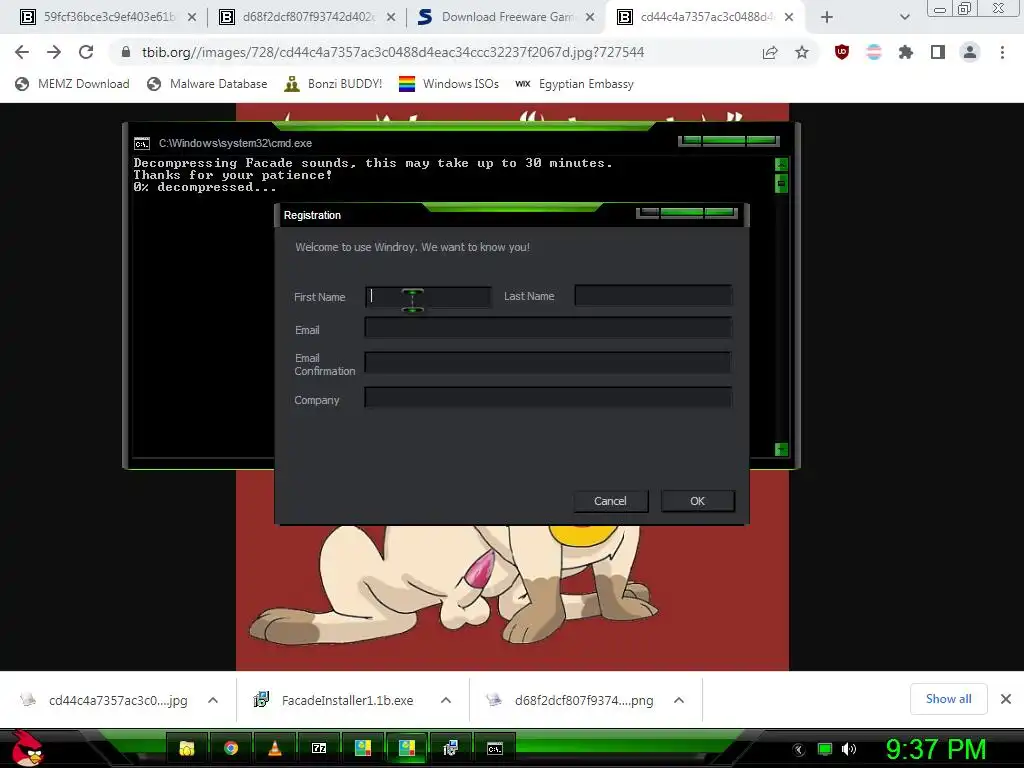Open the uBlock Origin extension icon

click(842, 52)
